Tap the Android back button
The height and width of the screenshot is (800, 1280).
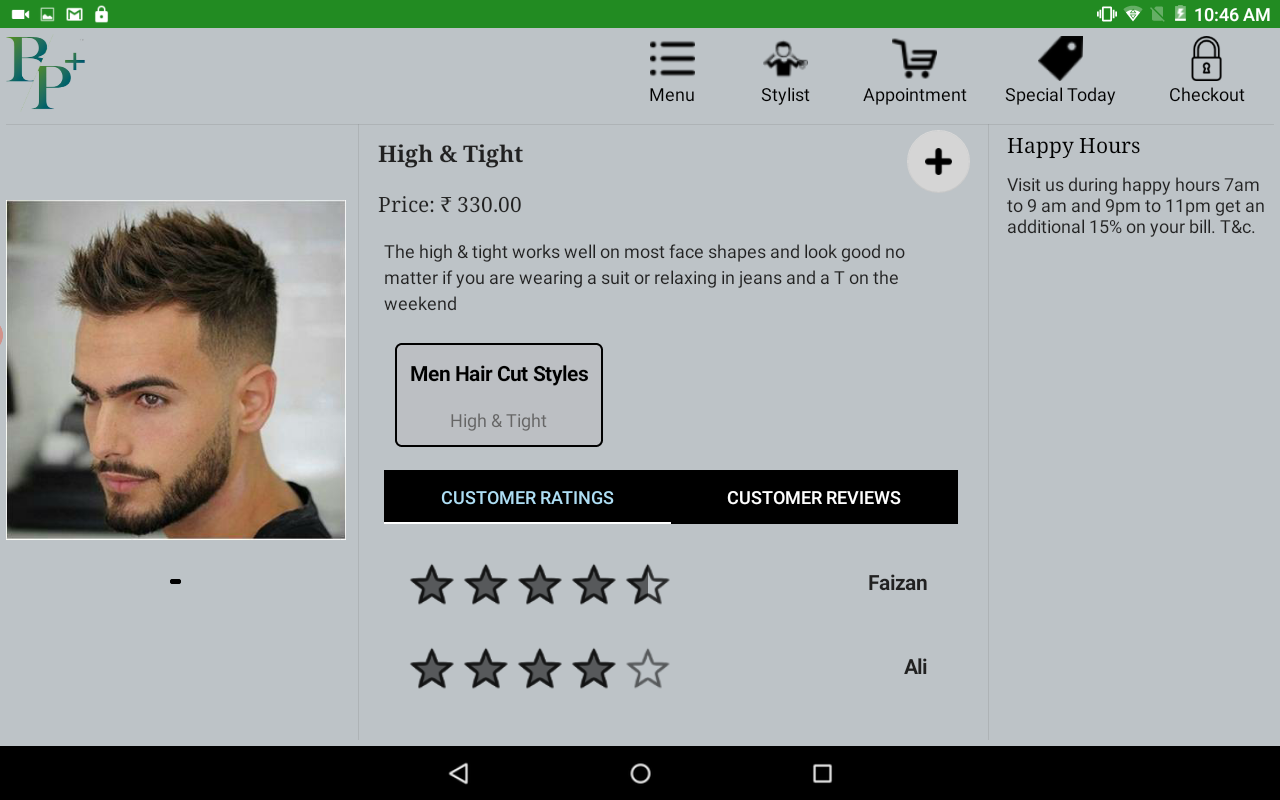point(458,773)
